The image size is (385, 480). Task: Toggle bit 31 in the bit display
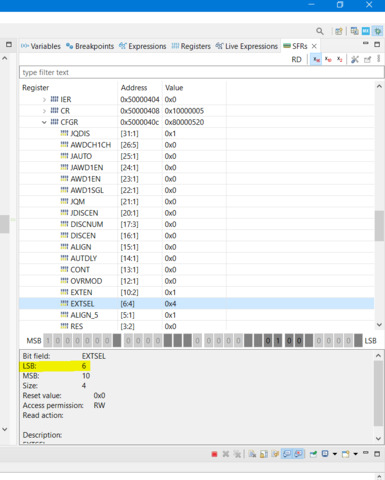(x=48, y=341)
